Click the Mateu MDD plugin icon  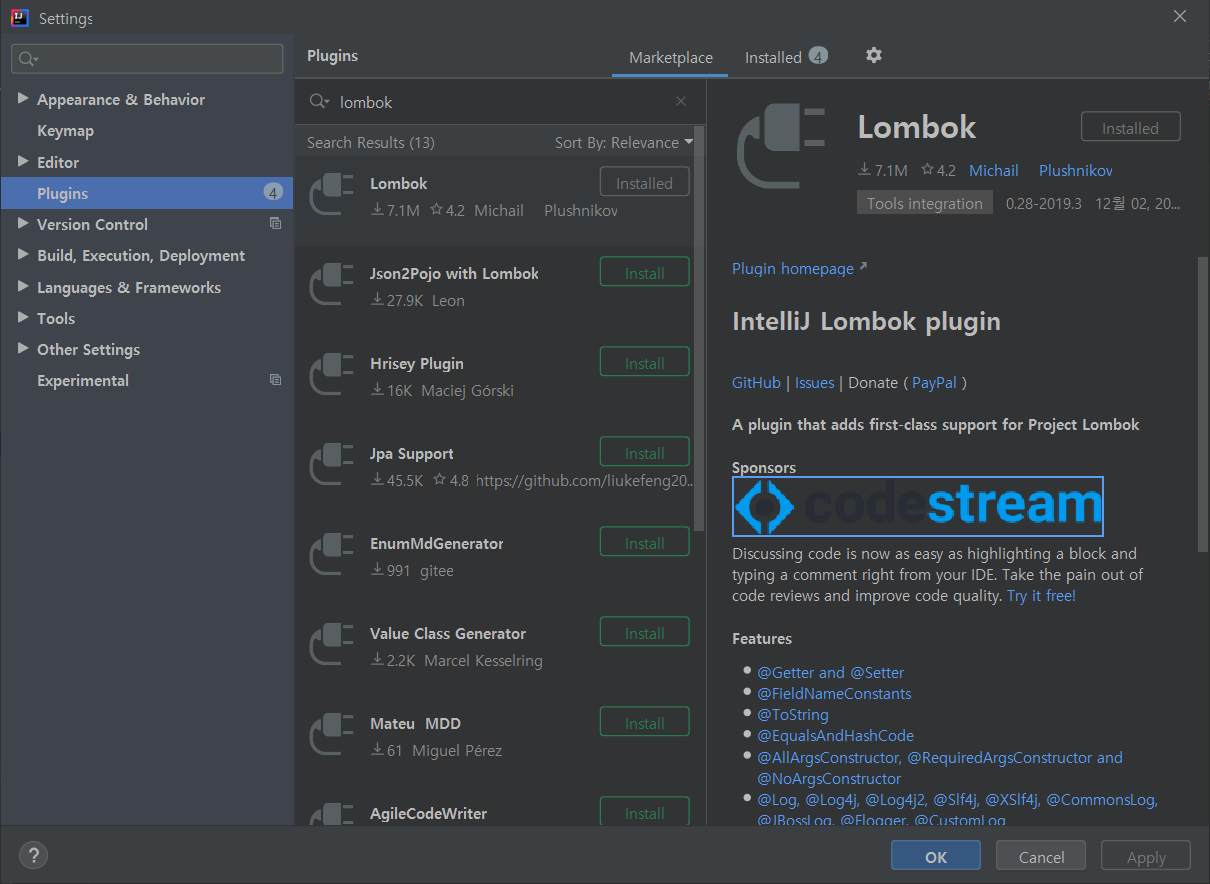point(333,735)
